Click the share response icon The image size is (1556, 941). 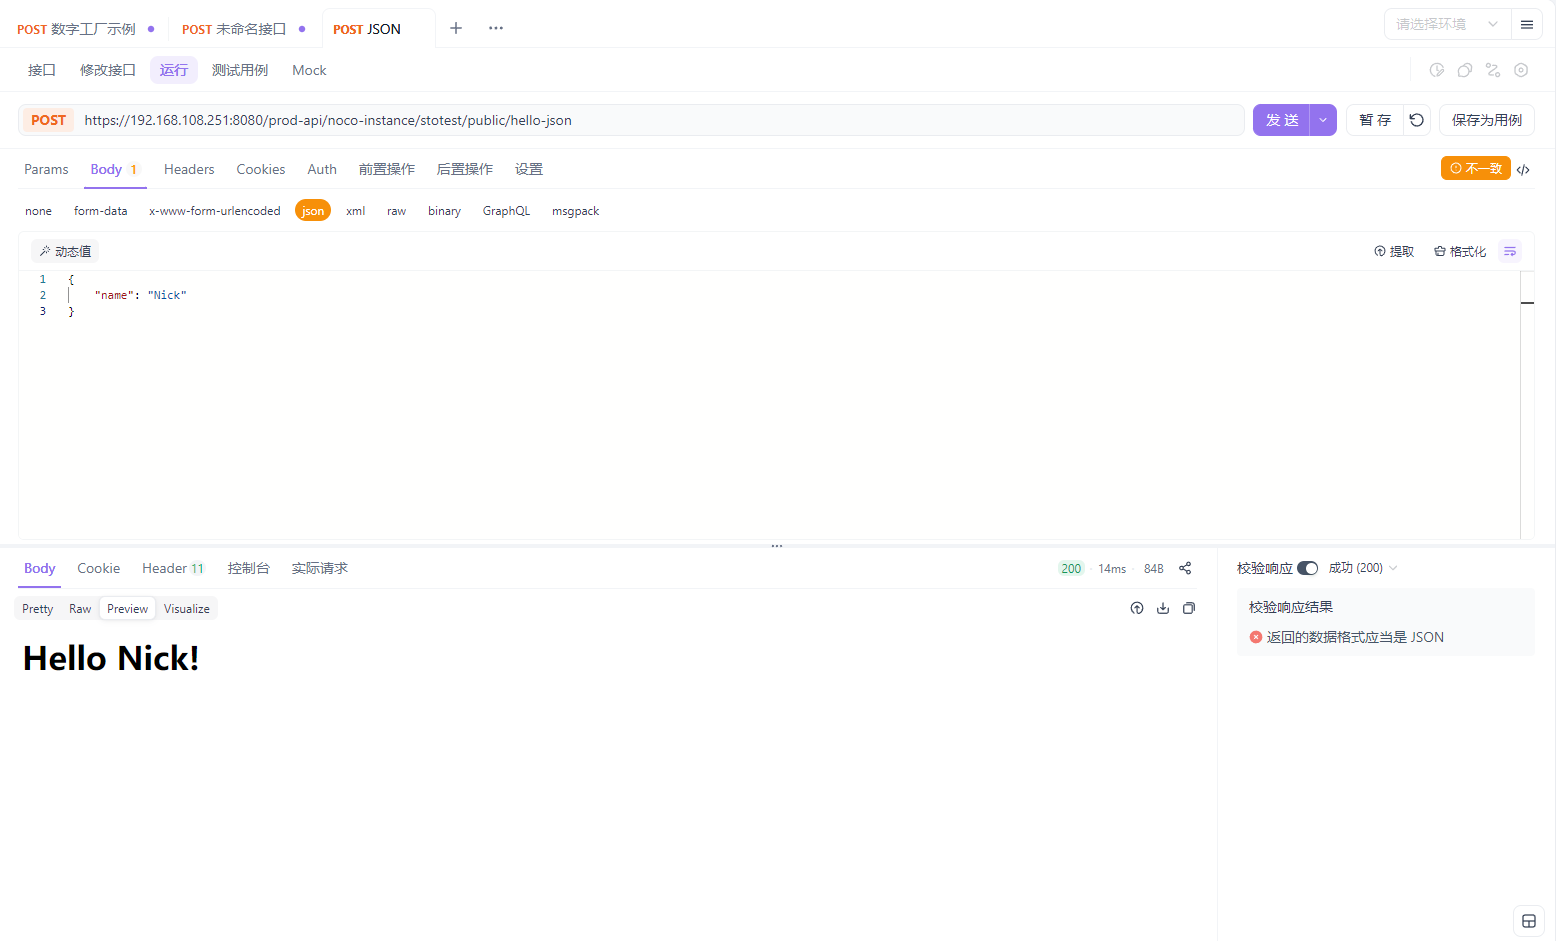pyautogui.click(x=1184, y=567)
